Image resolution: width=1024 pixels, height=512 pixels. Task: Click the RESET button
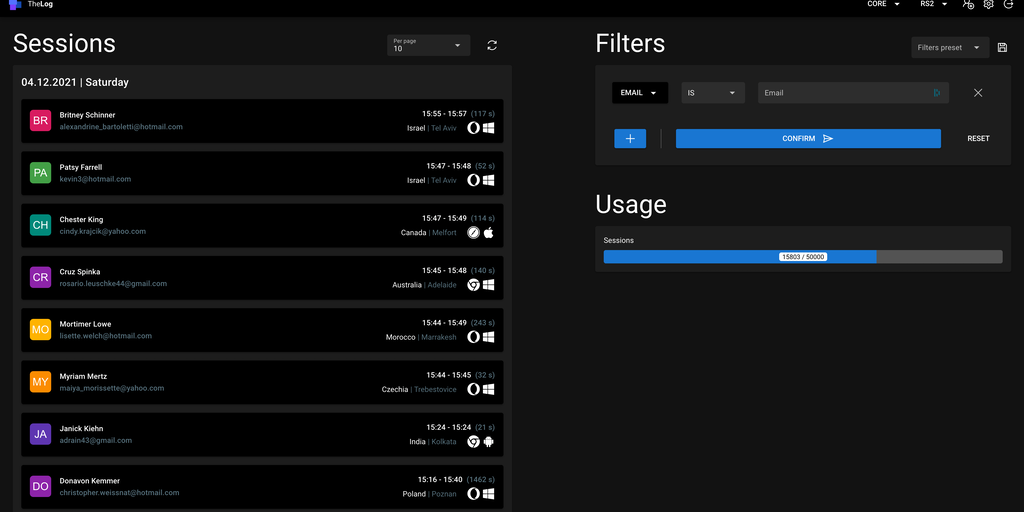(978, 139)
